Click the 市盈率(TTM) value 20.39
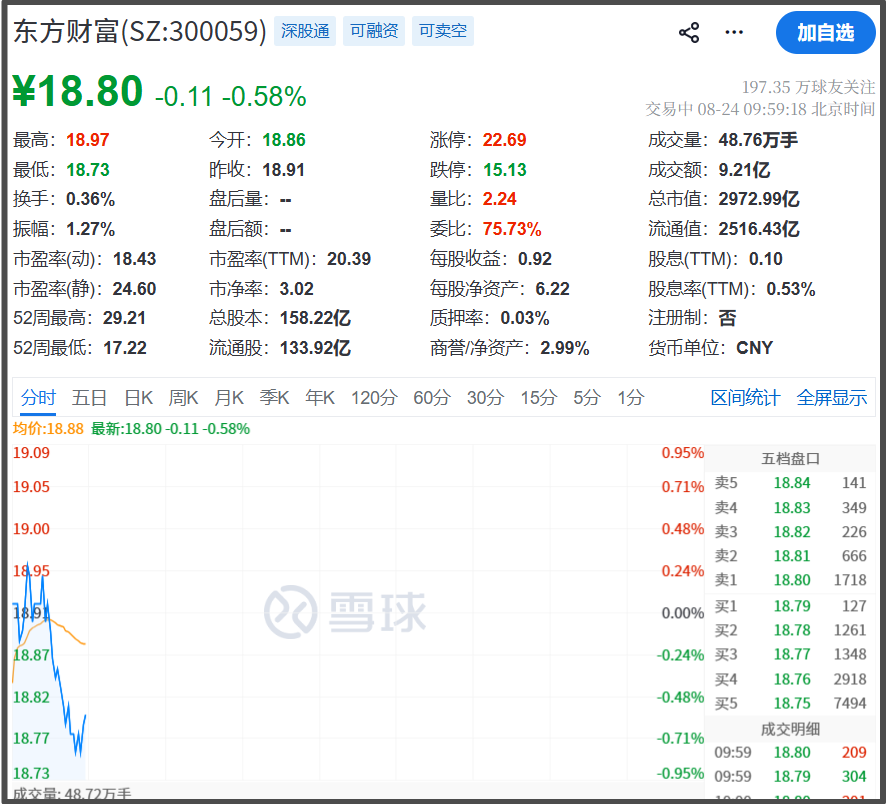 [349, 259]
